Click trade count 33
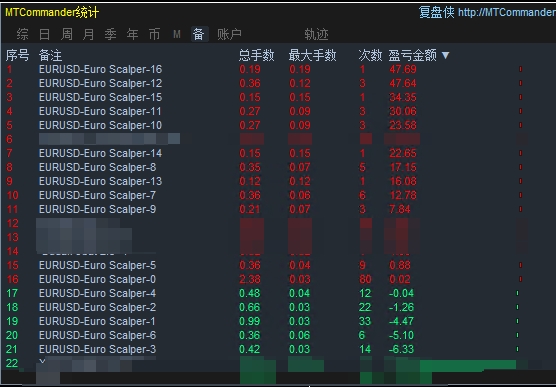Screen dimensions: 556x387 click(x=365, y=321)
